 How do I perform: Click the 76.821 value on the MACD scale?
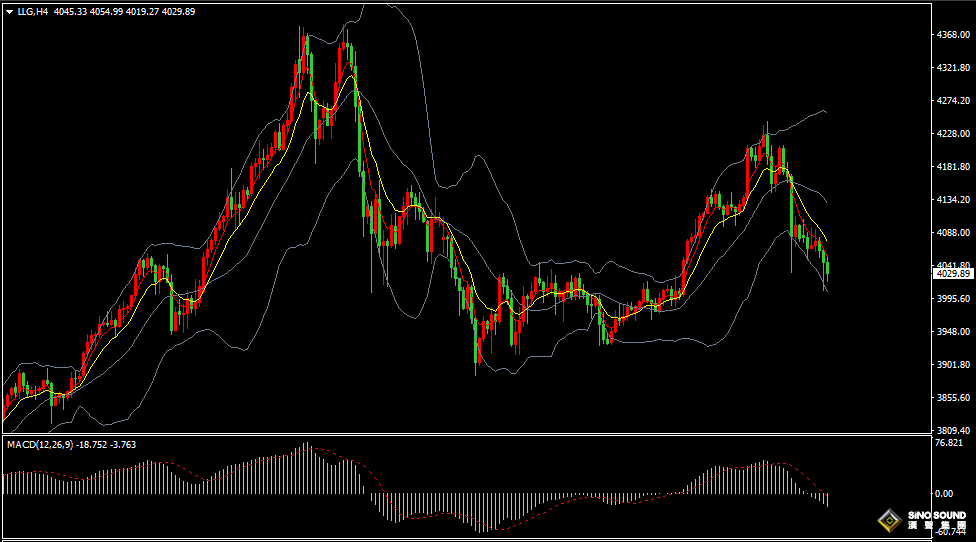click(x=950, y=443)
